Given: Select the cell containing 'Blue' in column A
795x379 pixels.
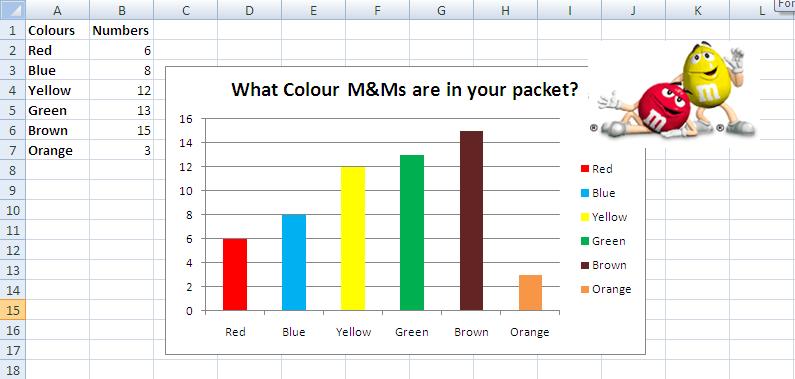Looking at the screenshot, I should coord(58,70).
